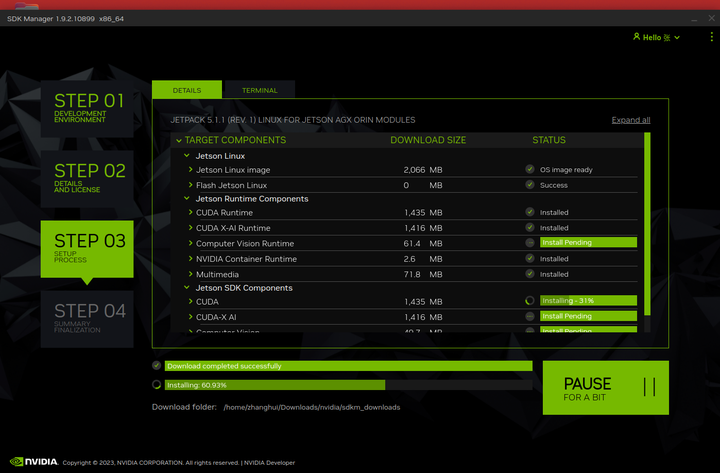Click the CUDA-X AI pending status icon
The width and height of the screenshot is (720, 473).
point(530,316)
